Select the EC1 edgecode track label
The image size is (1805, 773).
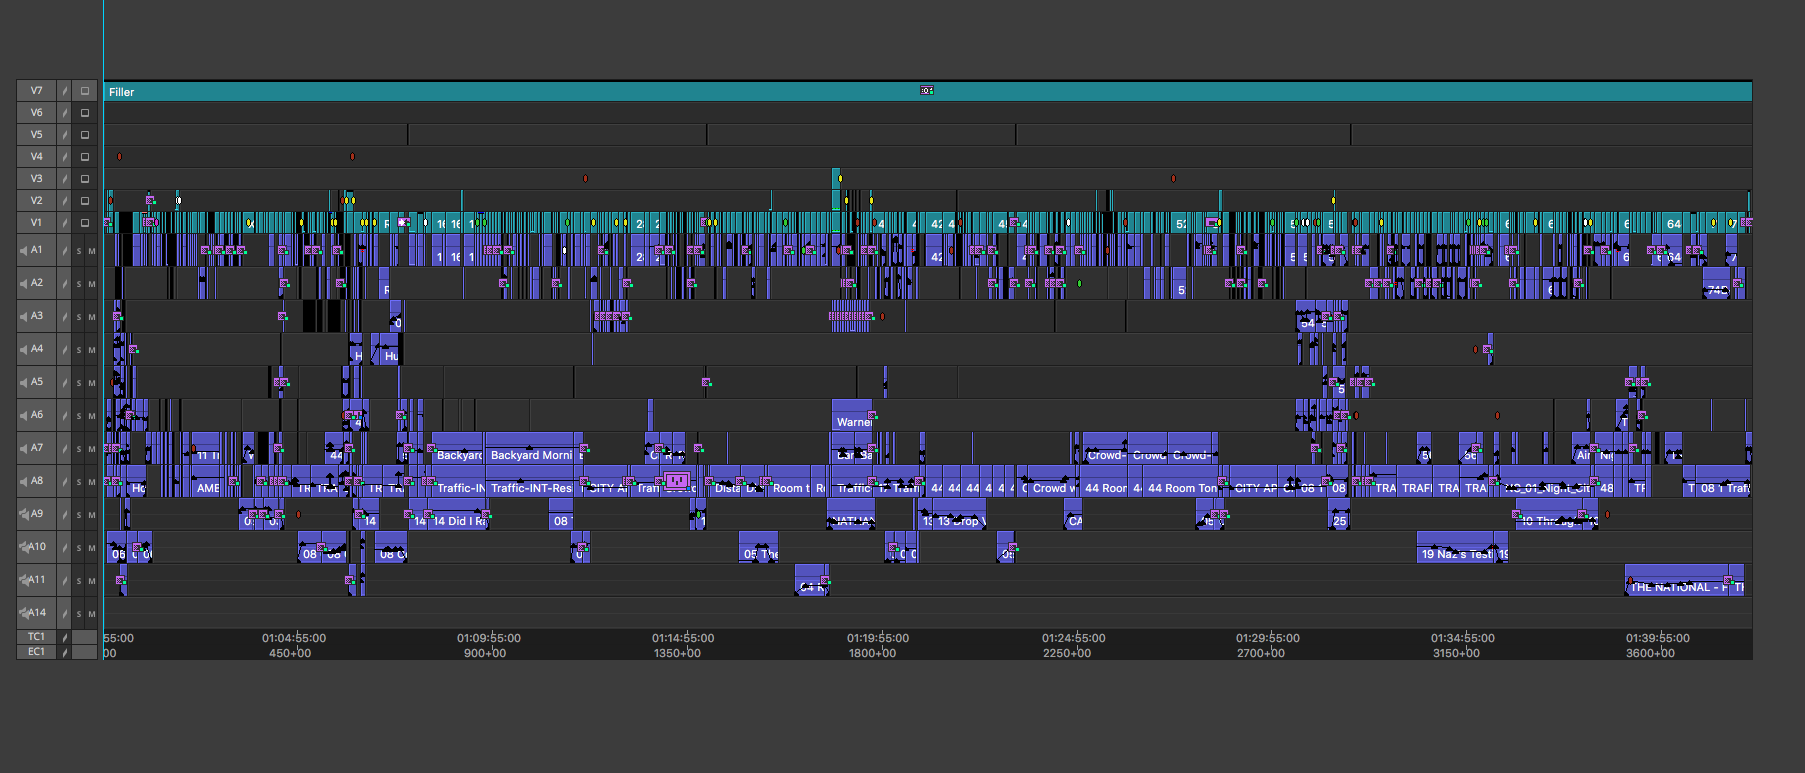(37, 652)
